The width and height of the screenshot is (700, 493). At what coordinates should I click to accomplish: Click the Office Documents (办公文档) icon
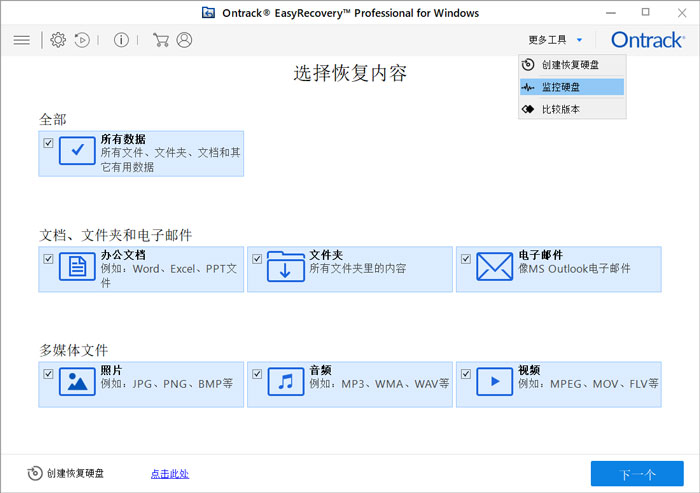click(77, 268)
